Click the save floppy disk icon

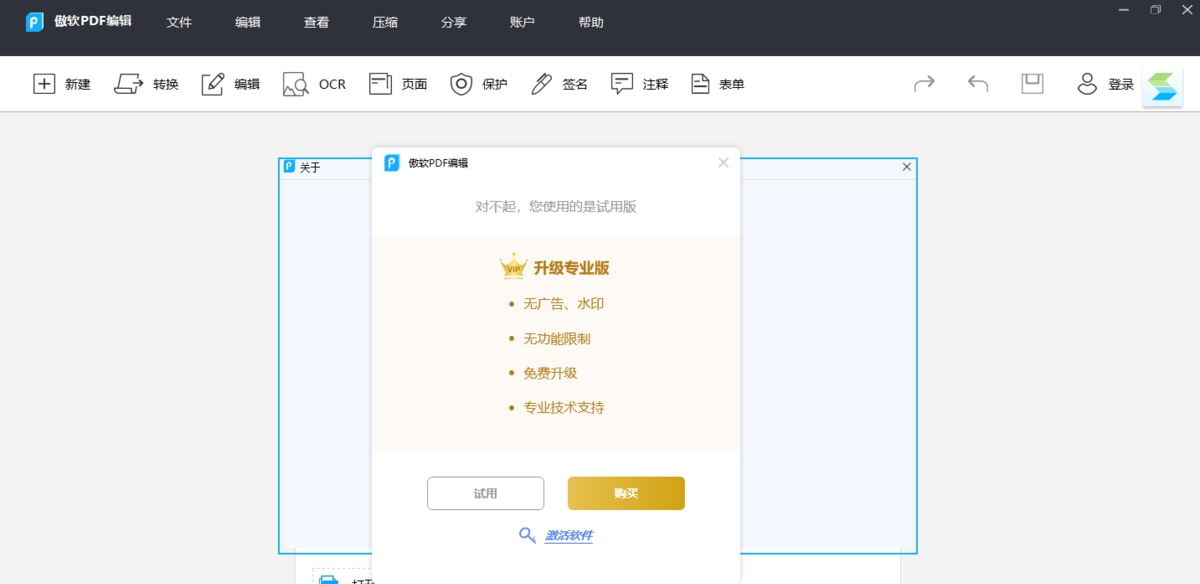tap(1032, 84)
